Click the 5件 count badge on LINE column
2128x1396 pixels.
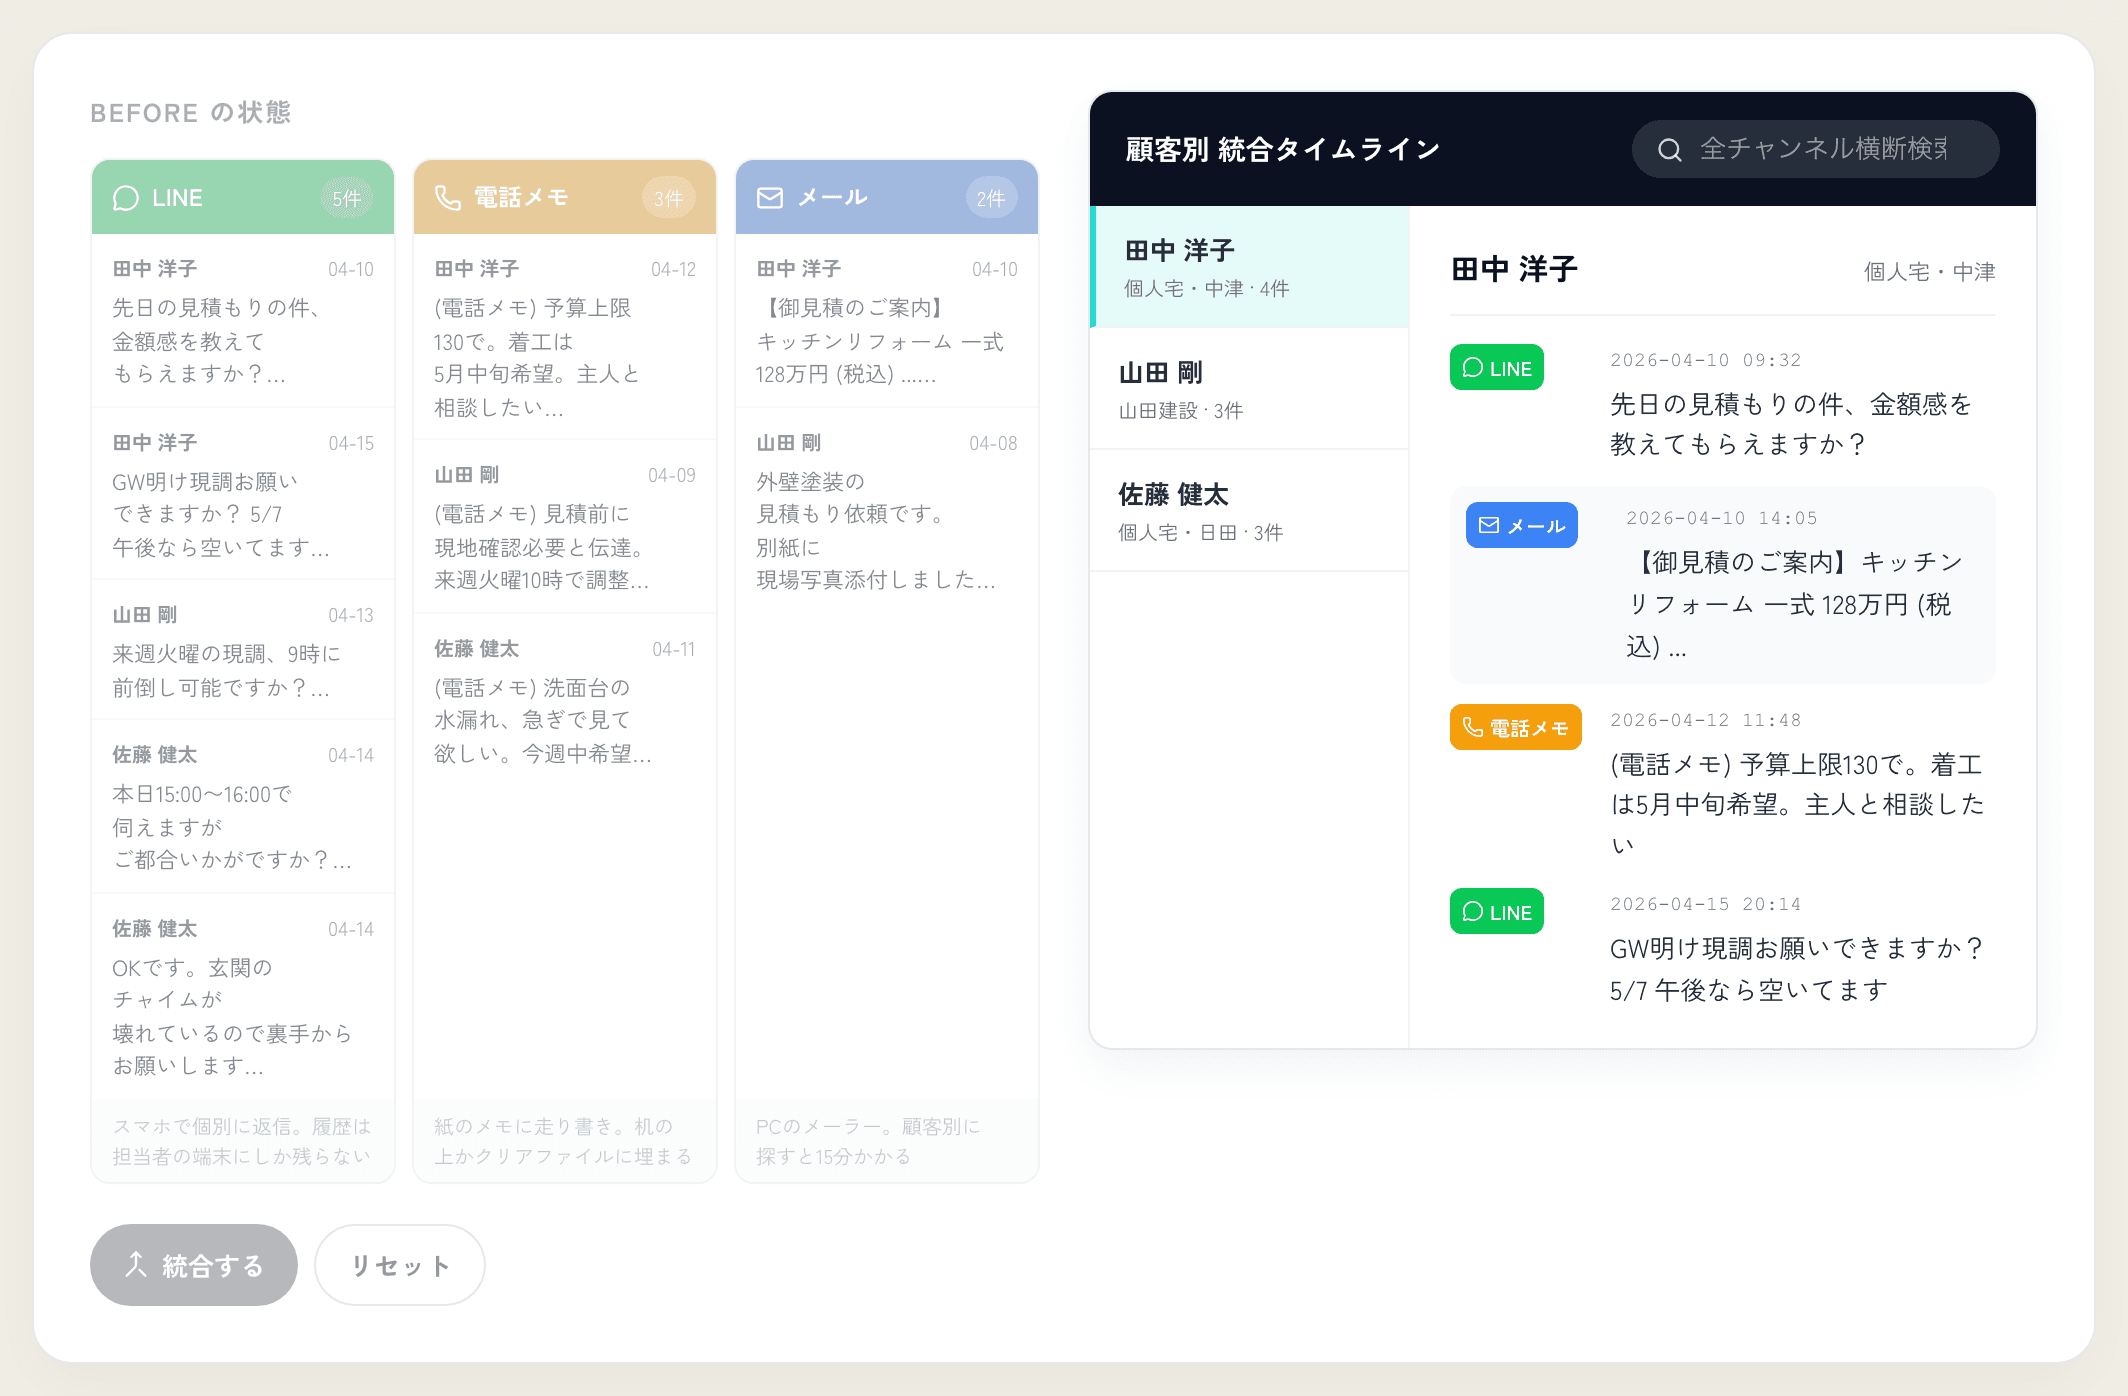(347, 198)
